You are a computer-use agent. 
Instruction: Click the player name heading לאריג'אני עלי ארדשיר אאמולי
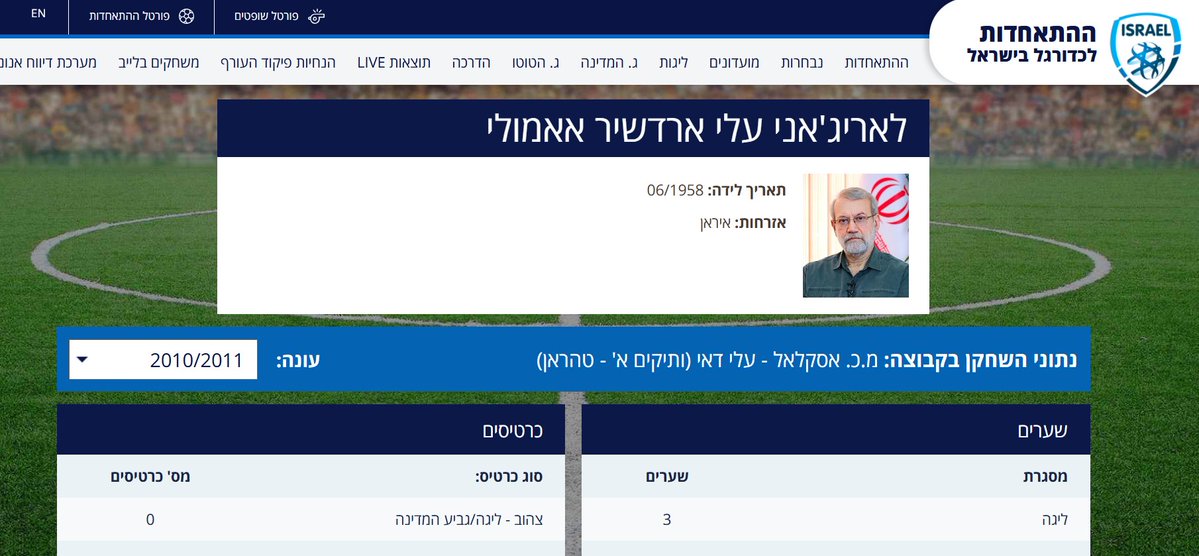tap(697, 128)
